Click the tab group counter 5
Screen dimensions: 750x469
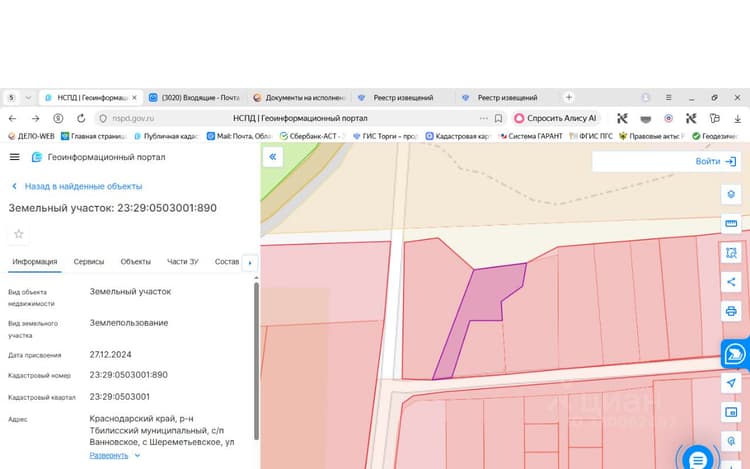(11, 98)
